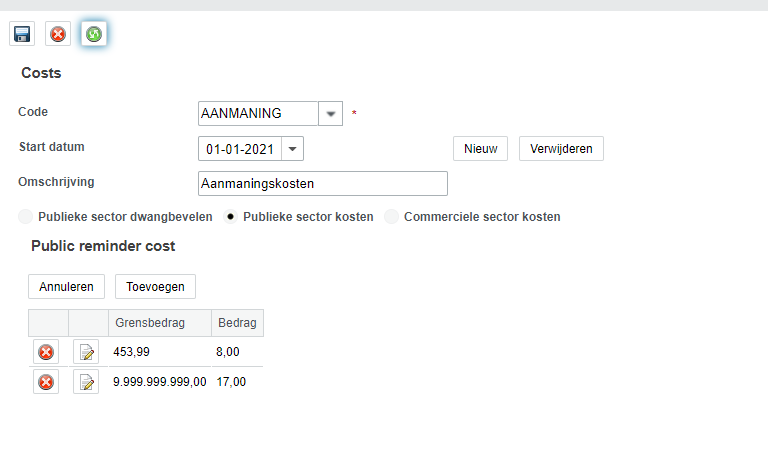This screenshot has width=768, height=467.
Task: Click the Nieuw button
Action: coord(480,148)
